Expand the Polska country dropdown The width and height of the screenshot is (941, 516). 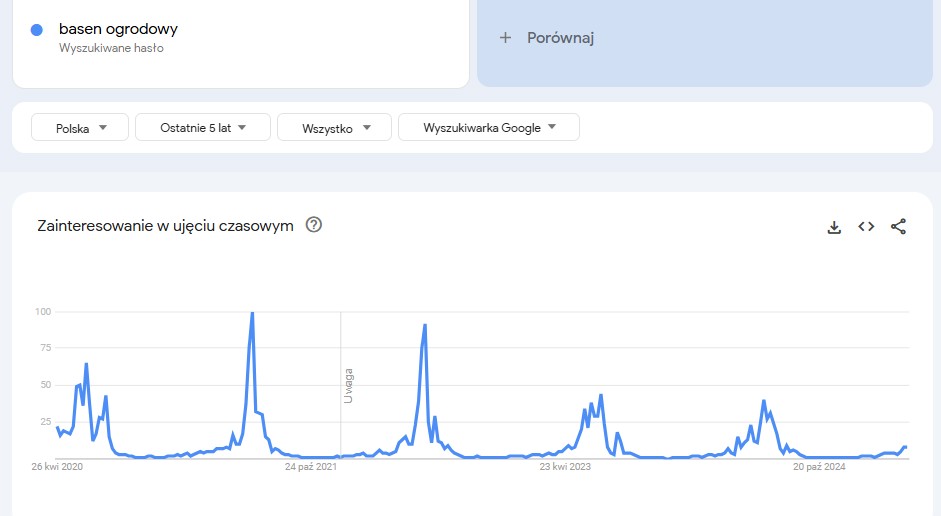(x=80, y=127)
